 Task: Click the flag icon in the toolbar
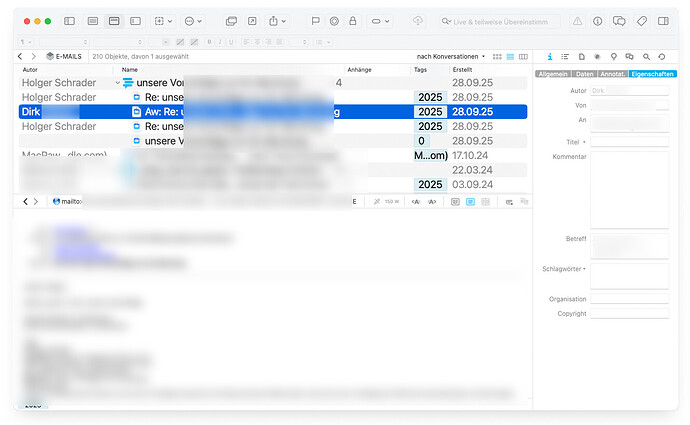click(316, 21)
